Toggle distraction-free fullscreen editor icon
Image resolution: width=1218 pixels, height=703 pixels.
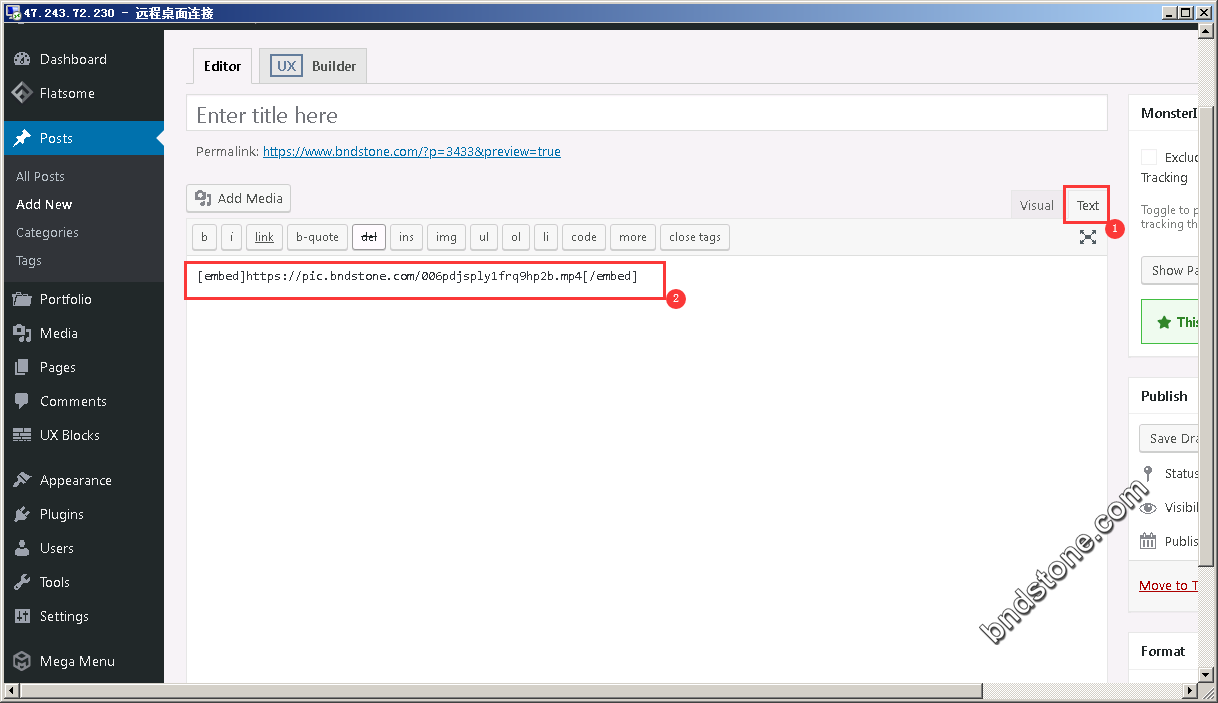1088,237
